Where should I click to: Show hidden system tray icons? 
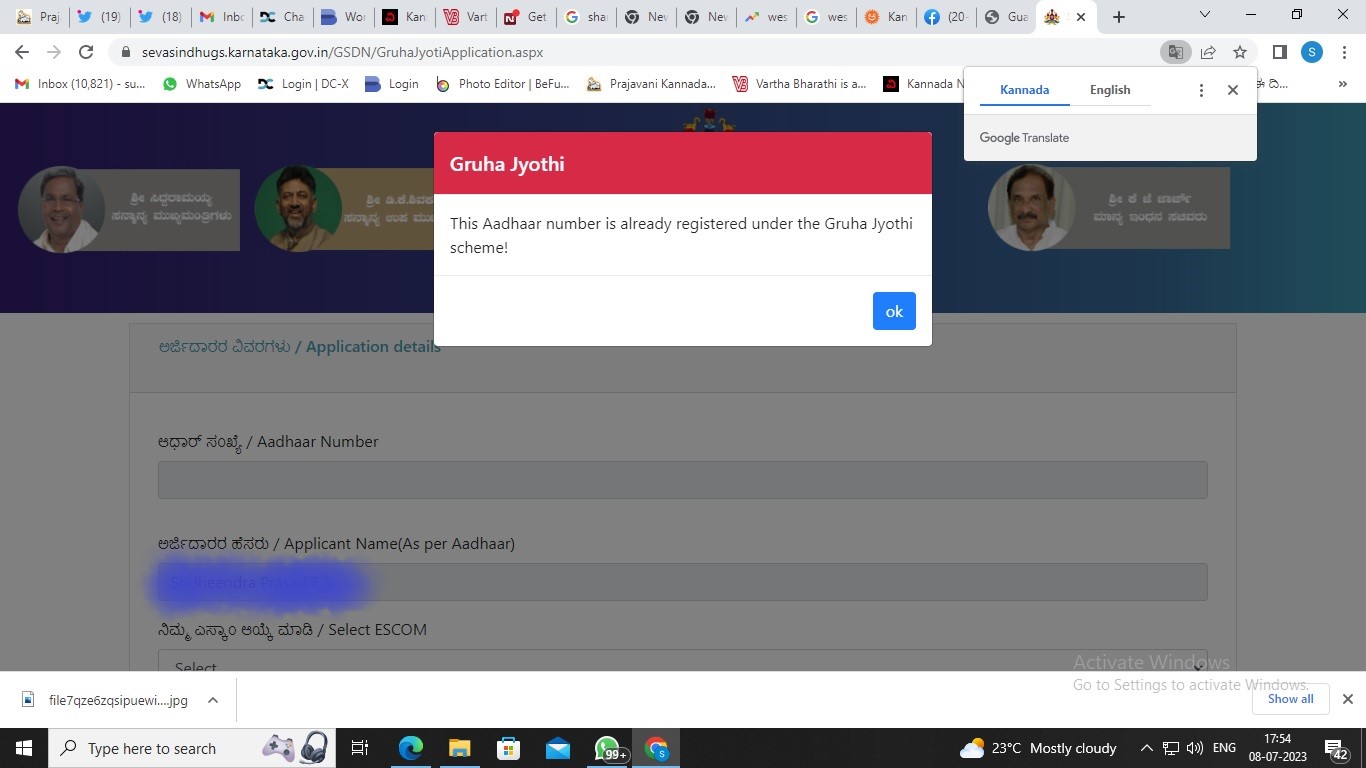(1146, 748)
